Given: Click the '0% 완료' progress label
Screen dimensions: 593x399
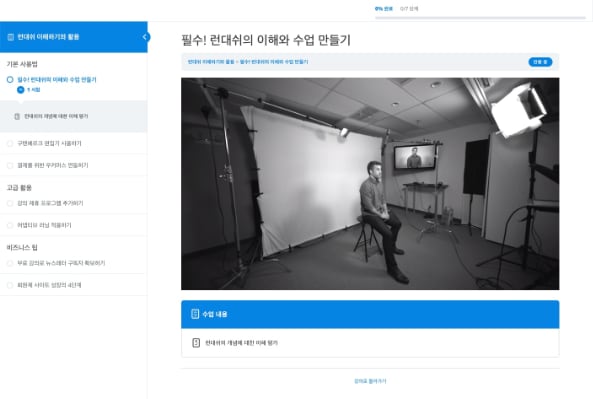Looking at the screenshot, I should click(x=383, y=9).
